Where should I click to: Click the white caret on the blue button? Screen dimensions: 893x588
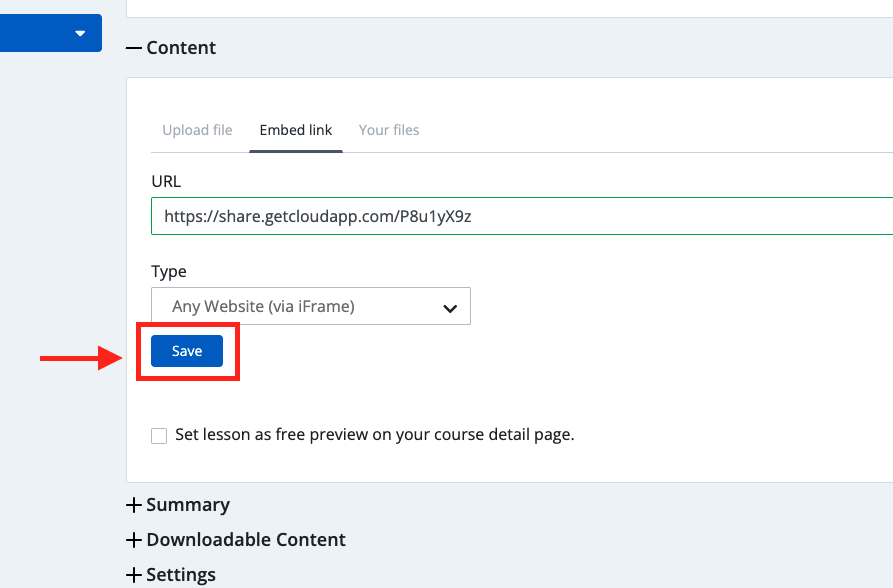point(80,33)
